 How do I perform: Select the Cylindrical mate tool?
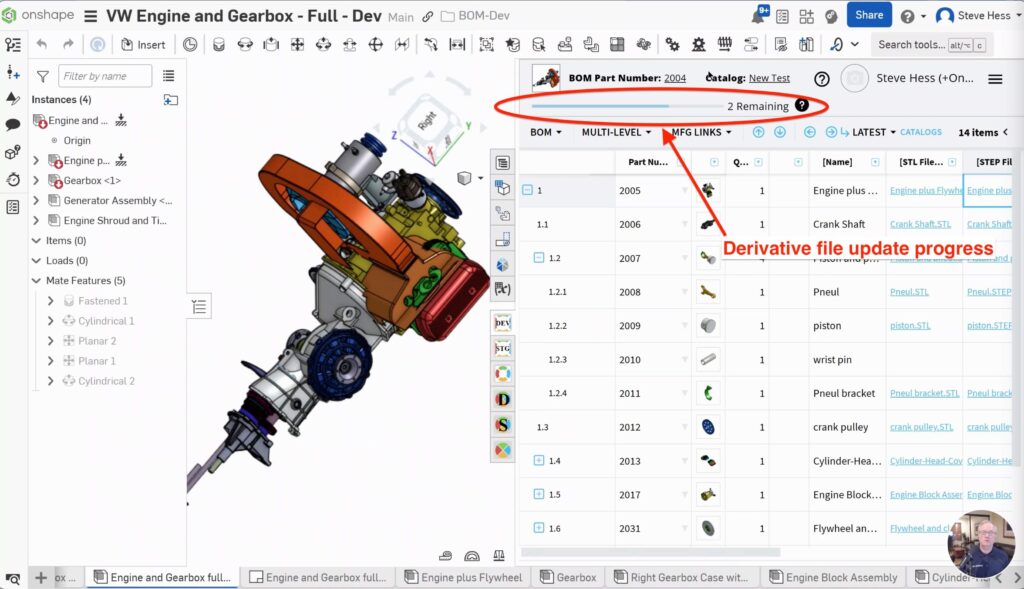pyautogui.click(x=323, y=44)
